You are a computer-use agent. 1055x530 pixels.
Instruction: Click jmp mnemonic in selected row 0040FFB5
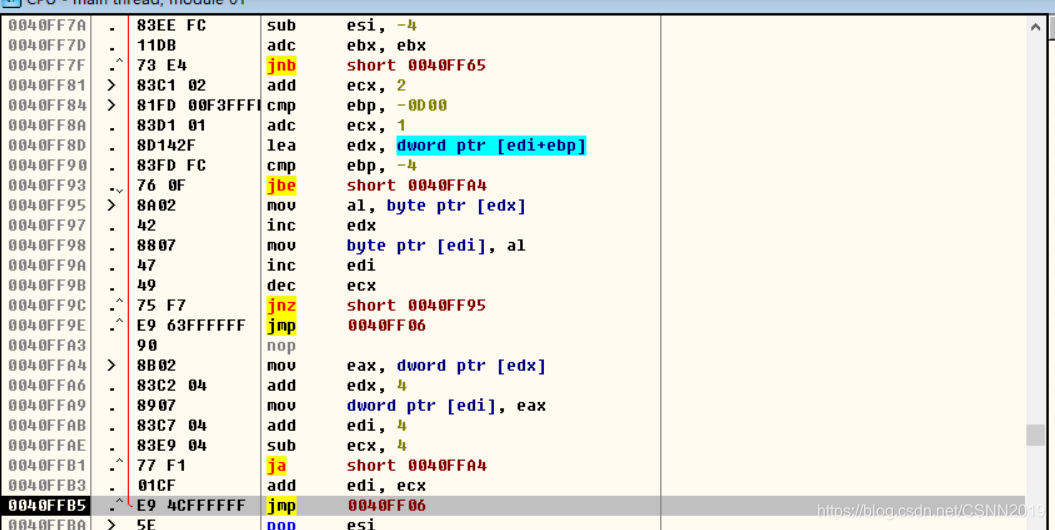[281, 506]
